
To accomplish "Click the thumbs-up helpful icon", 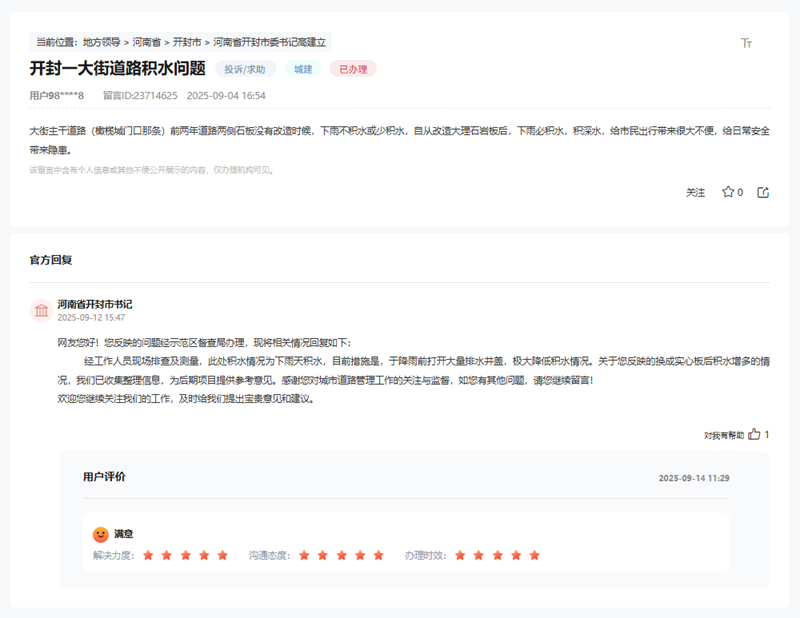I will click(754, 435).
